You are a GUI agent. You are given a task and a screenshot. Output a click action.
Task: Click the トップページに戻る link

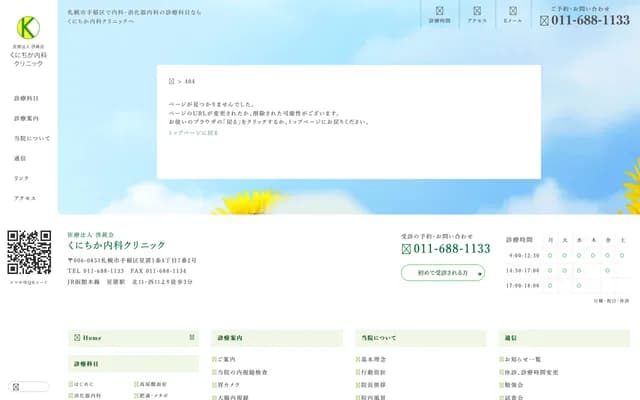193,132
